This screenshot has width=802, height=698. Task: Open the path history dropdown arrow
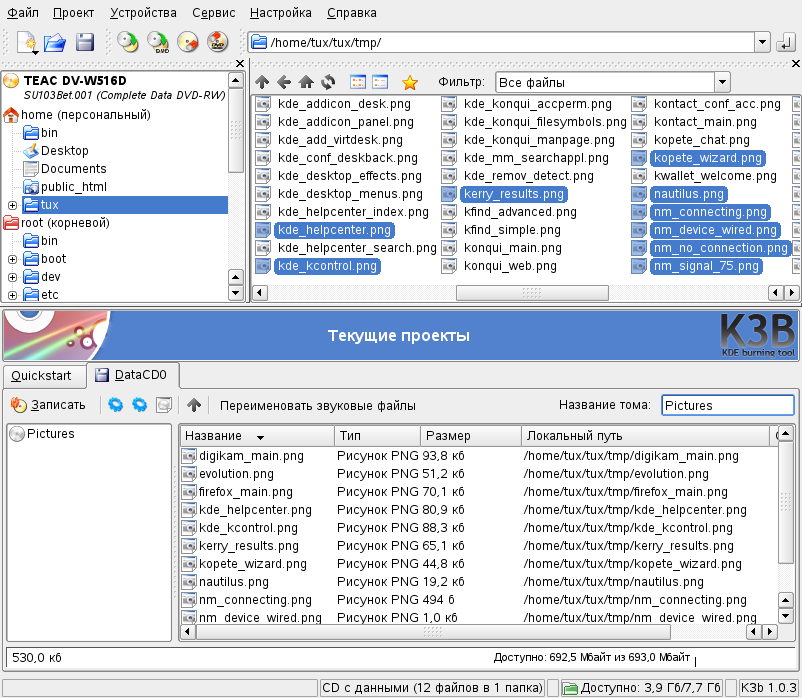[762, 42]
